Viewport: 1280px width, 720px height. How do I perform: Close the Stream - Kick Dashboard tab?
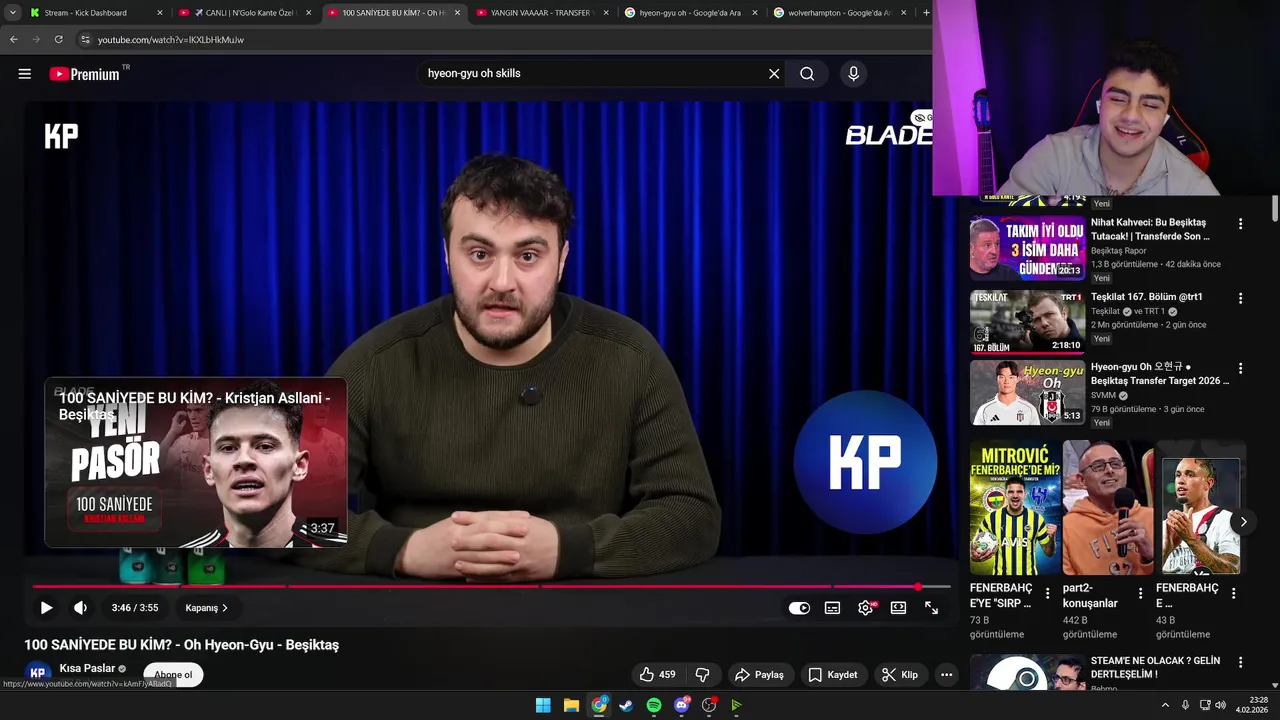[159, 13]
